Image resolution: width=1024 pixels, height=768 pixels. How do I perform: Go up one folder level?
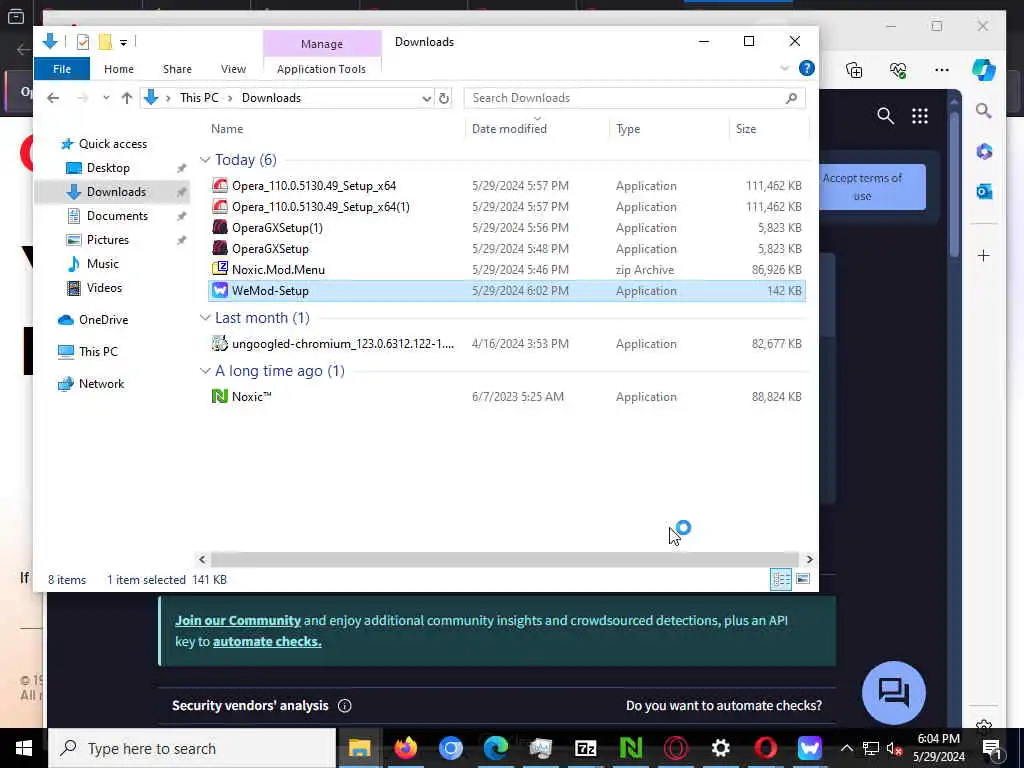[x=127, y=98]
